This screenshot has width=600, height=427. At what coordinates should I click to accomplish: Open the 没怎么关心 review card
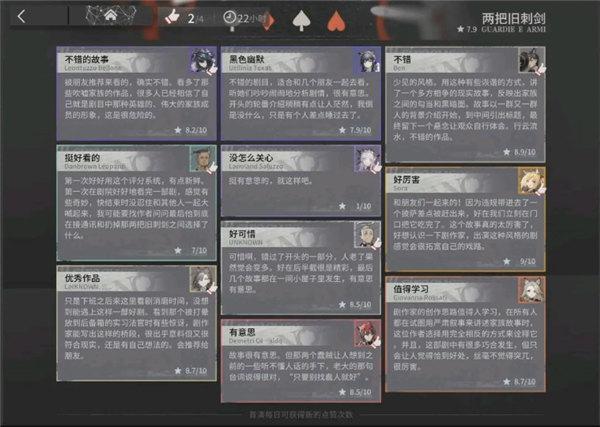tap(301, 180)
